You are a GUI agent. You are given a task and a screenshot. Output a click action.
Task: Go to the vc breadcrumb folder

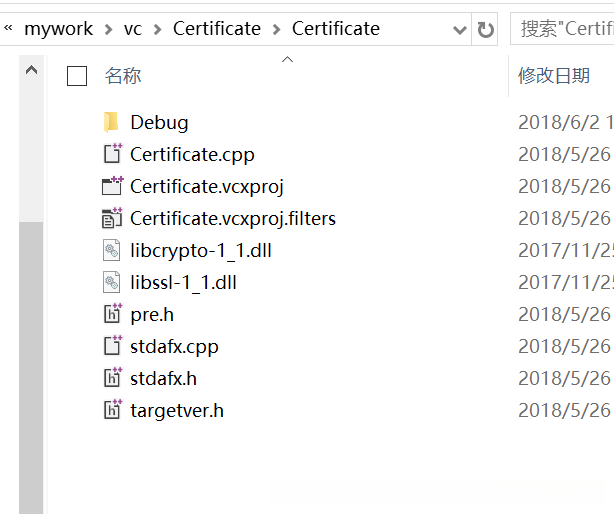tap(133, 29)
